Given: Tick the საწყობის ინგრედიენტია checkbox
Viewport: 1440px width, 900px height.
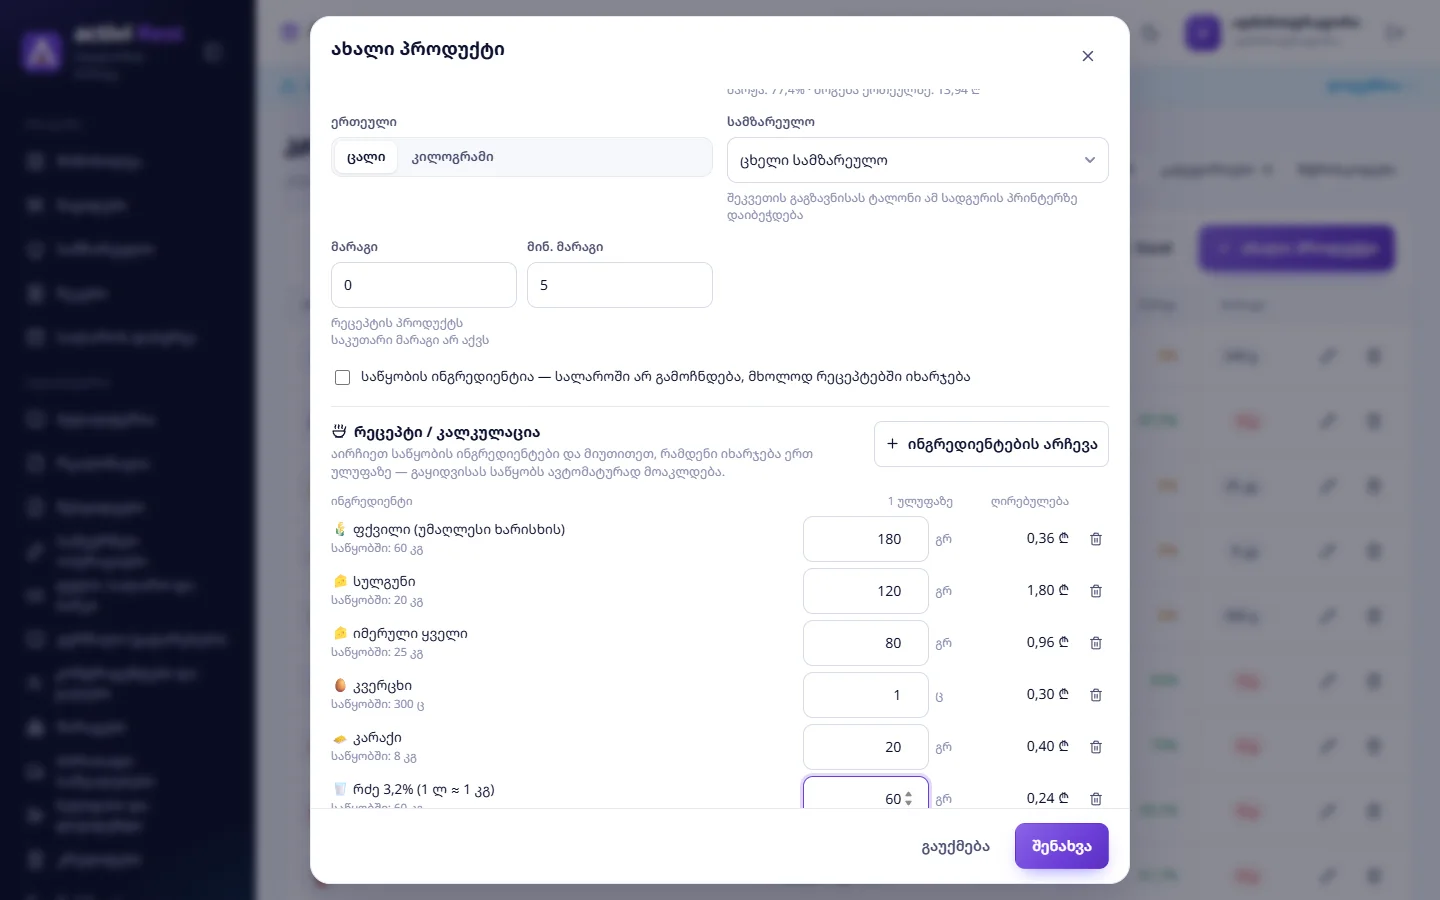Looking at the screenshot, I should pos(342,377).
